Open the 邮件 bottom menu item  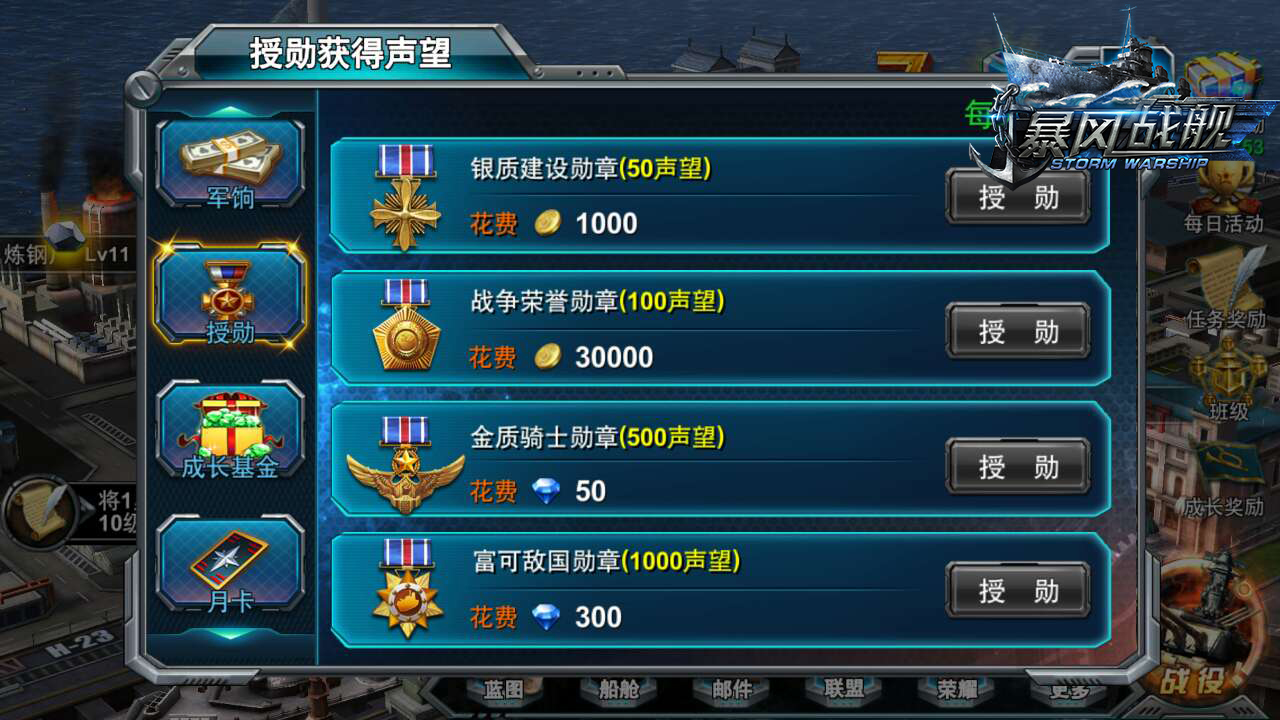click(733, 690)
